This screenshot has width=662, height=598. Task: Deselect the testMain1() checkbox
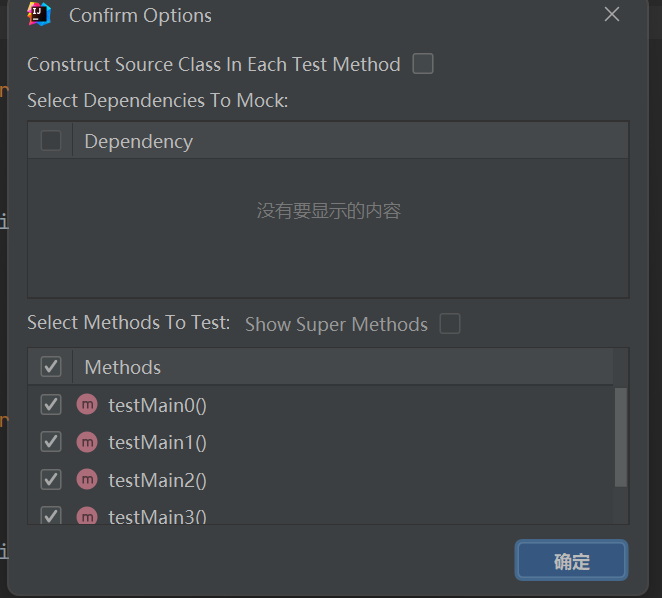click(51, 442)
